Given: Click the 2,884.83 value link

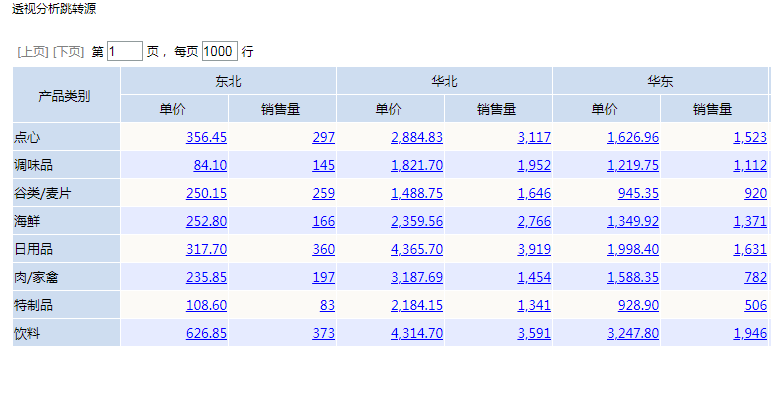Looking at the screenshot, I should [417, 137].
